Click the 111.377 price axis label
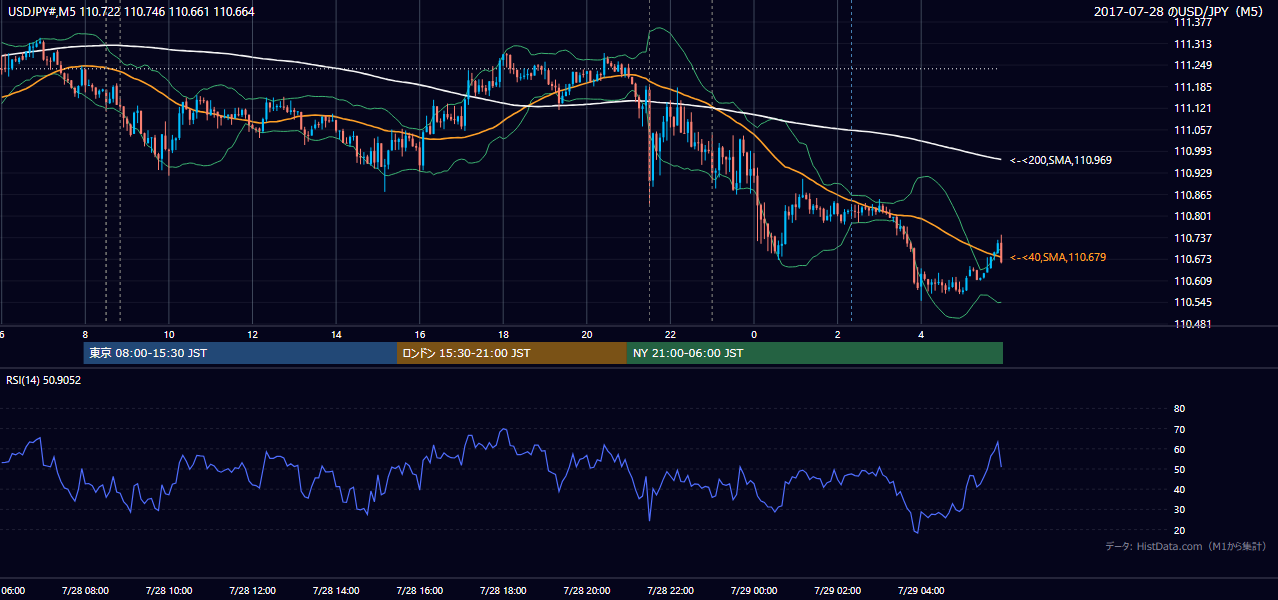The height and width of the screenshot is (600, 1278). 1193,22
